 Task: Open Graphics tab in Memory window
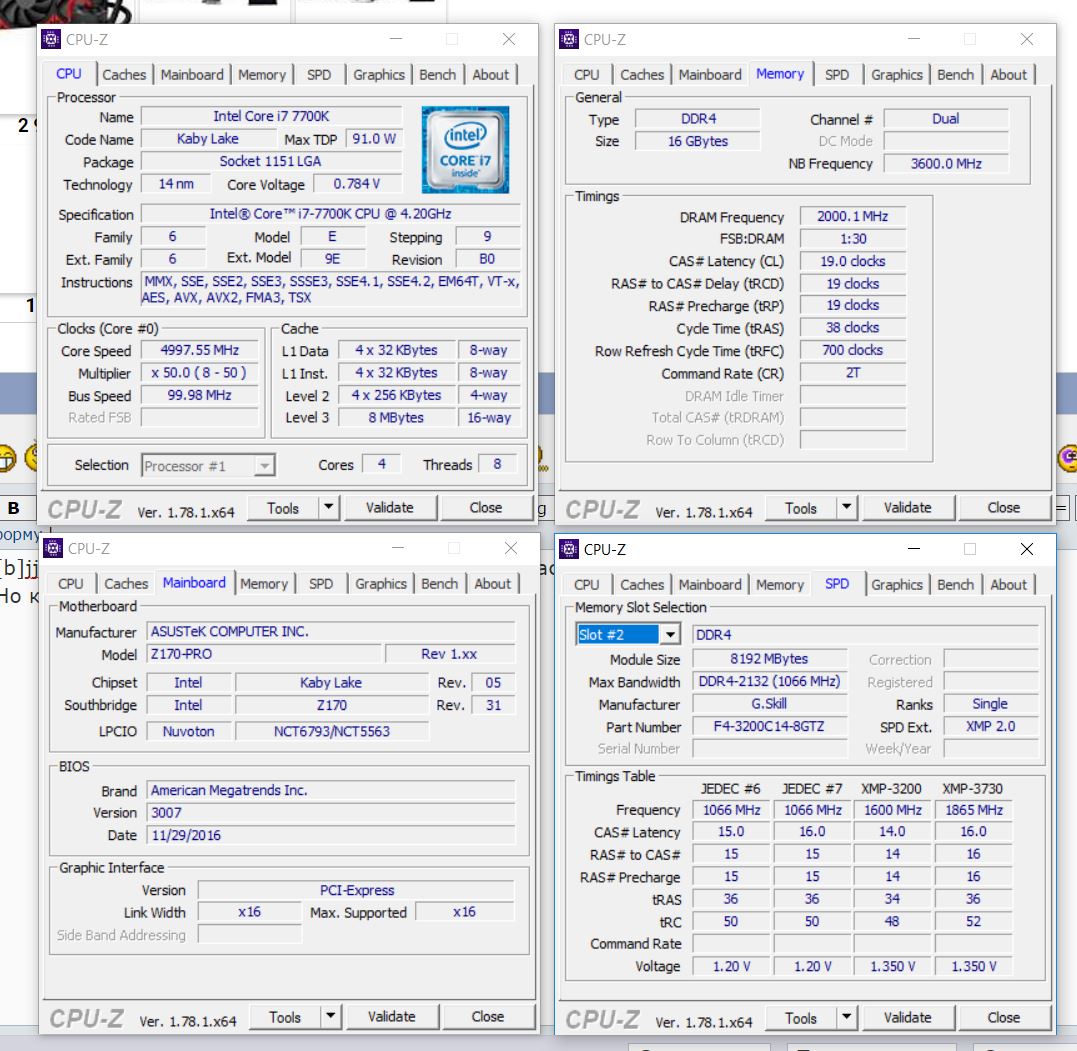pyautogui.click(x=896, y=74)
